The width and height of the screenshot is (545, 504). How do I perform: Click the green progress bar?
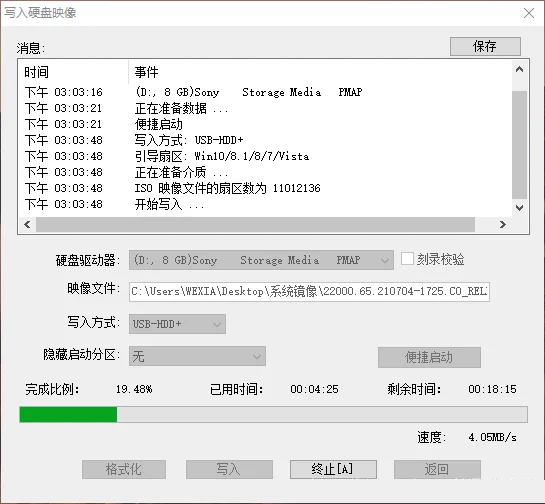pos(68,415)
